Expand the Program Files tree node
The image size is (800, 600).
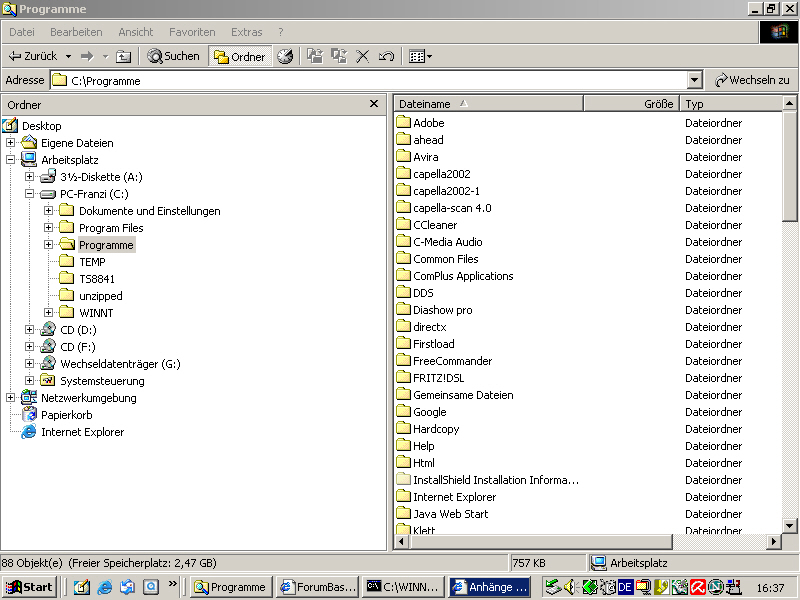click(x=48, y=228)
